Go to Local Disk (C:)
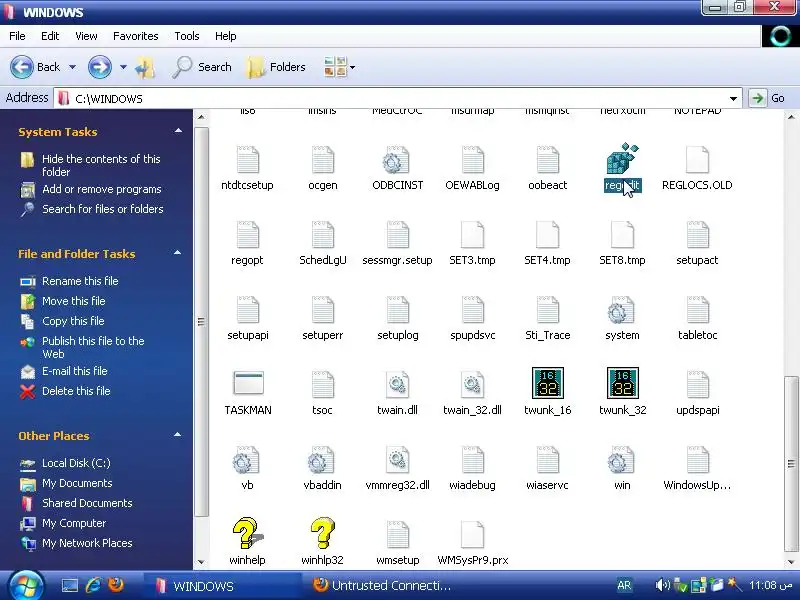 tap(76, 463)
